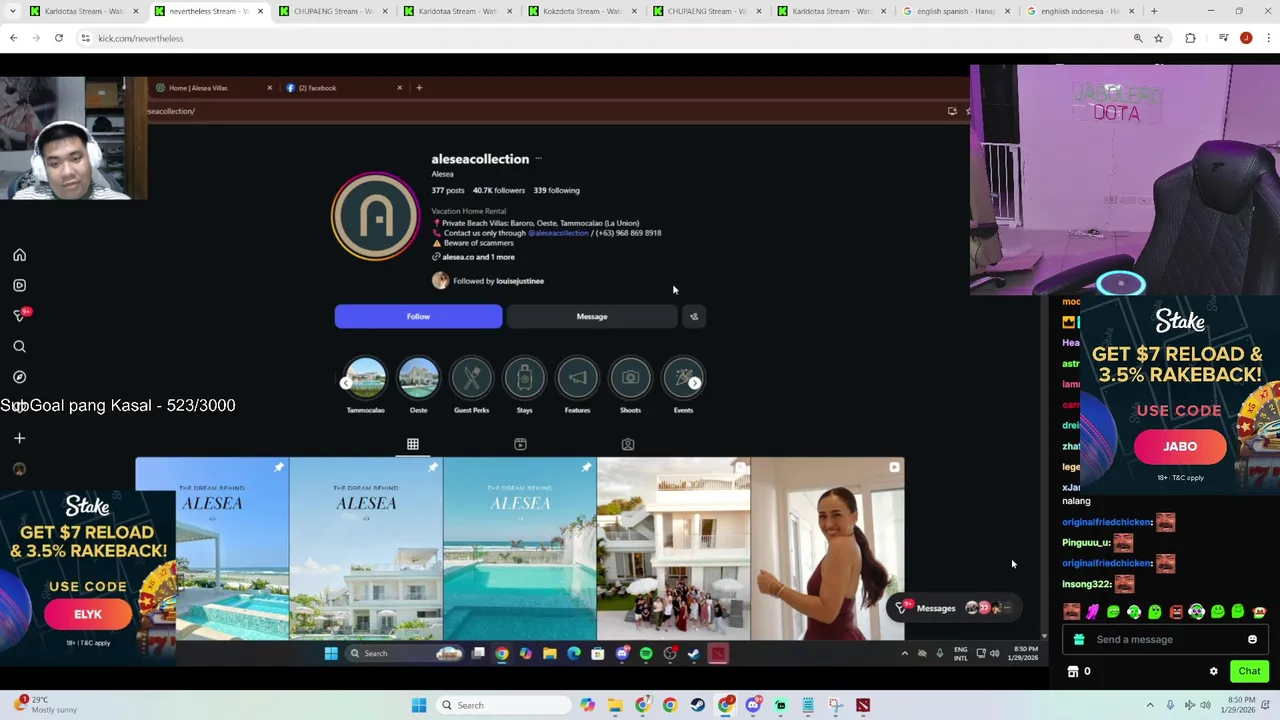This screenshot has width=1280, height=720.
Task: Switch to the Instagram reels tab
Action: click(x=520, y=444)
